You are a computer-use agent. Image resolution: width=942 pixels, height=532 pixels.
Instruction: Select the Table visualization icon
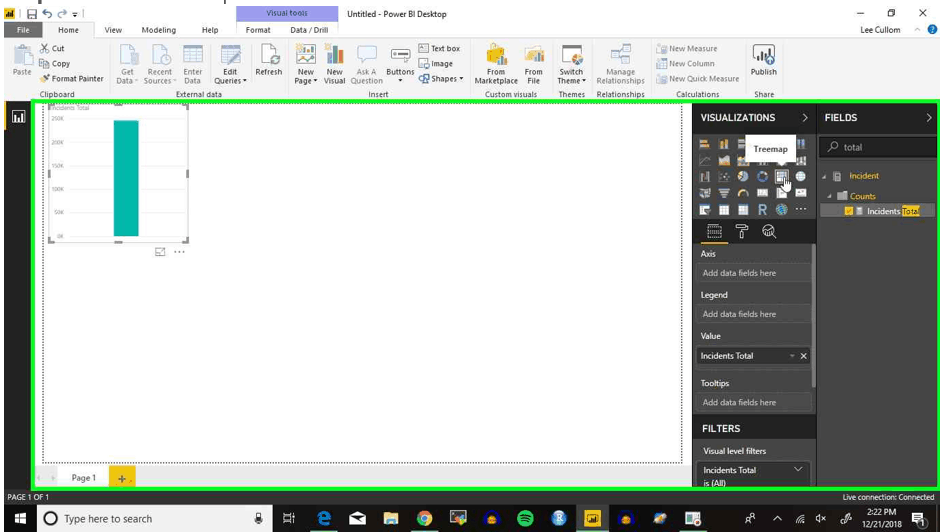point(724,210)
